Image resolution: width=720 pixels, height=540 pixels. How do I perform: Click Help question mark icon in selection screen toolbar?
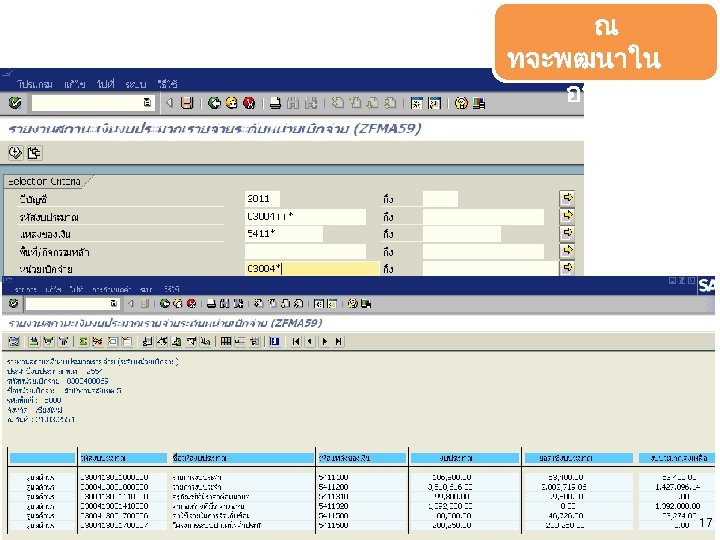(x=461, y=103)
